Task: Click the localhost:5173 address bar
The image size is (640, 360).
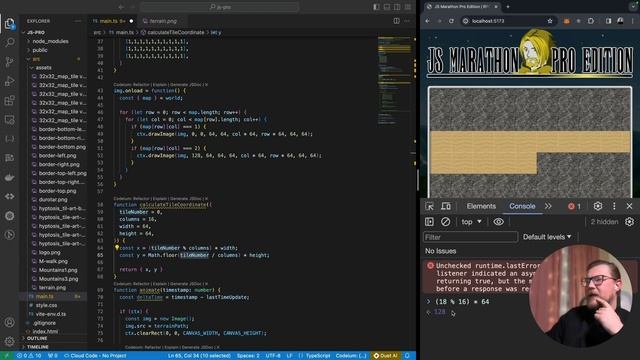Action: (x=506, y=21)
